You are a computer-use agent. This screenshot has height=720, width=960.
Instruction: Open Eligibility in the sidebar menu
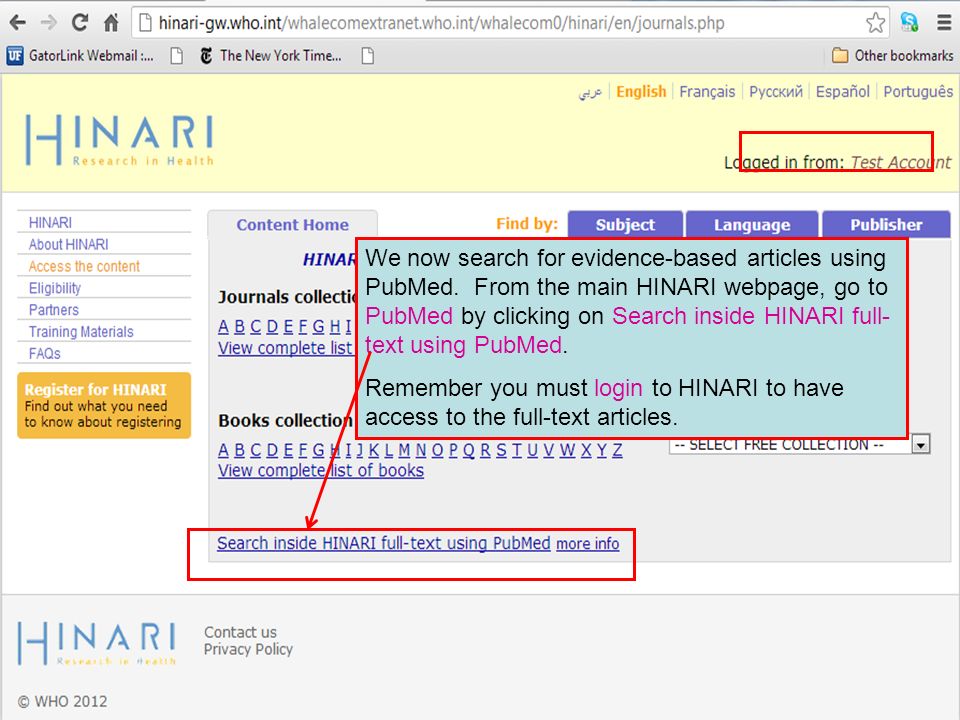[54, 288]
